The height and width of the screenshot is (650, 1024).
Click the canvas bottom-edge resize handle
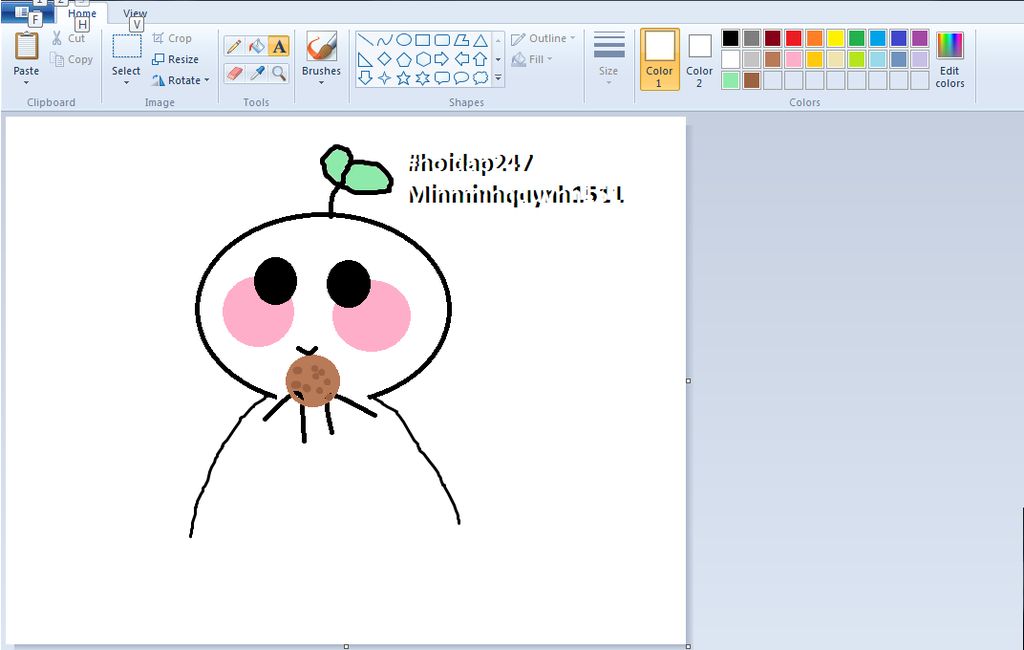[x=346, y=647]
